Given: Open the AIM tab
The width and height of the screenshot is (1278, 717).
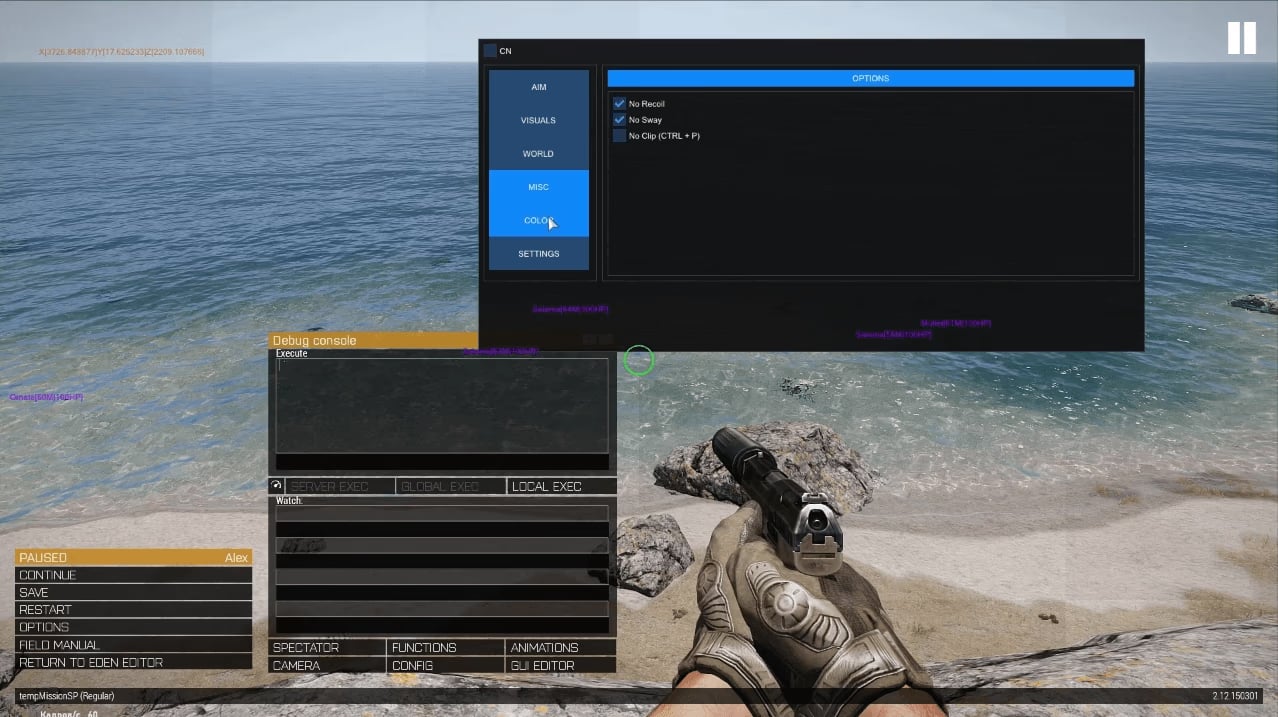Looking at the screenshot, I should 539,87.
